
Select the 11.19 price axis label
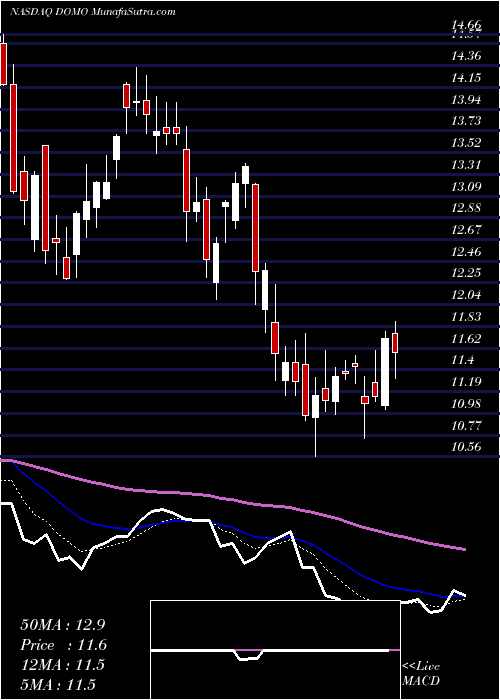click(467, 382)
